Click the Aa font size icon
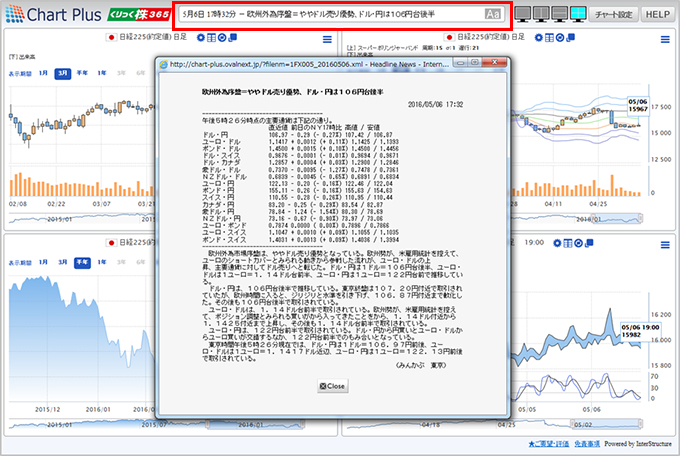Screen dimensions: 680x456 pos(492,14)
